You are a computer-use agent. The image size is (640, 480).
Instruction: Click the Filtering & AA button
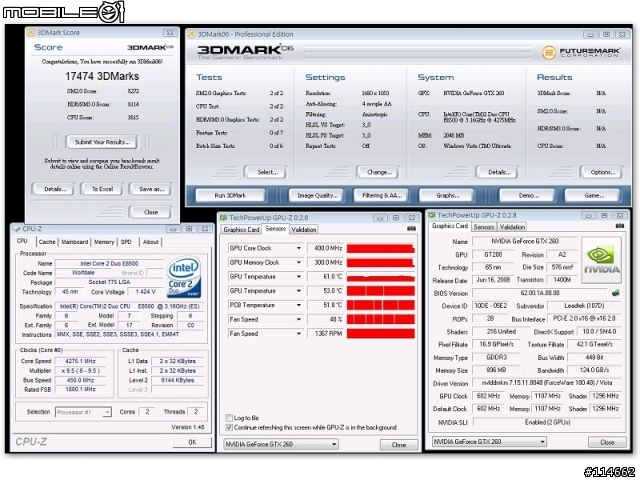382,196
